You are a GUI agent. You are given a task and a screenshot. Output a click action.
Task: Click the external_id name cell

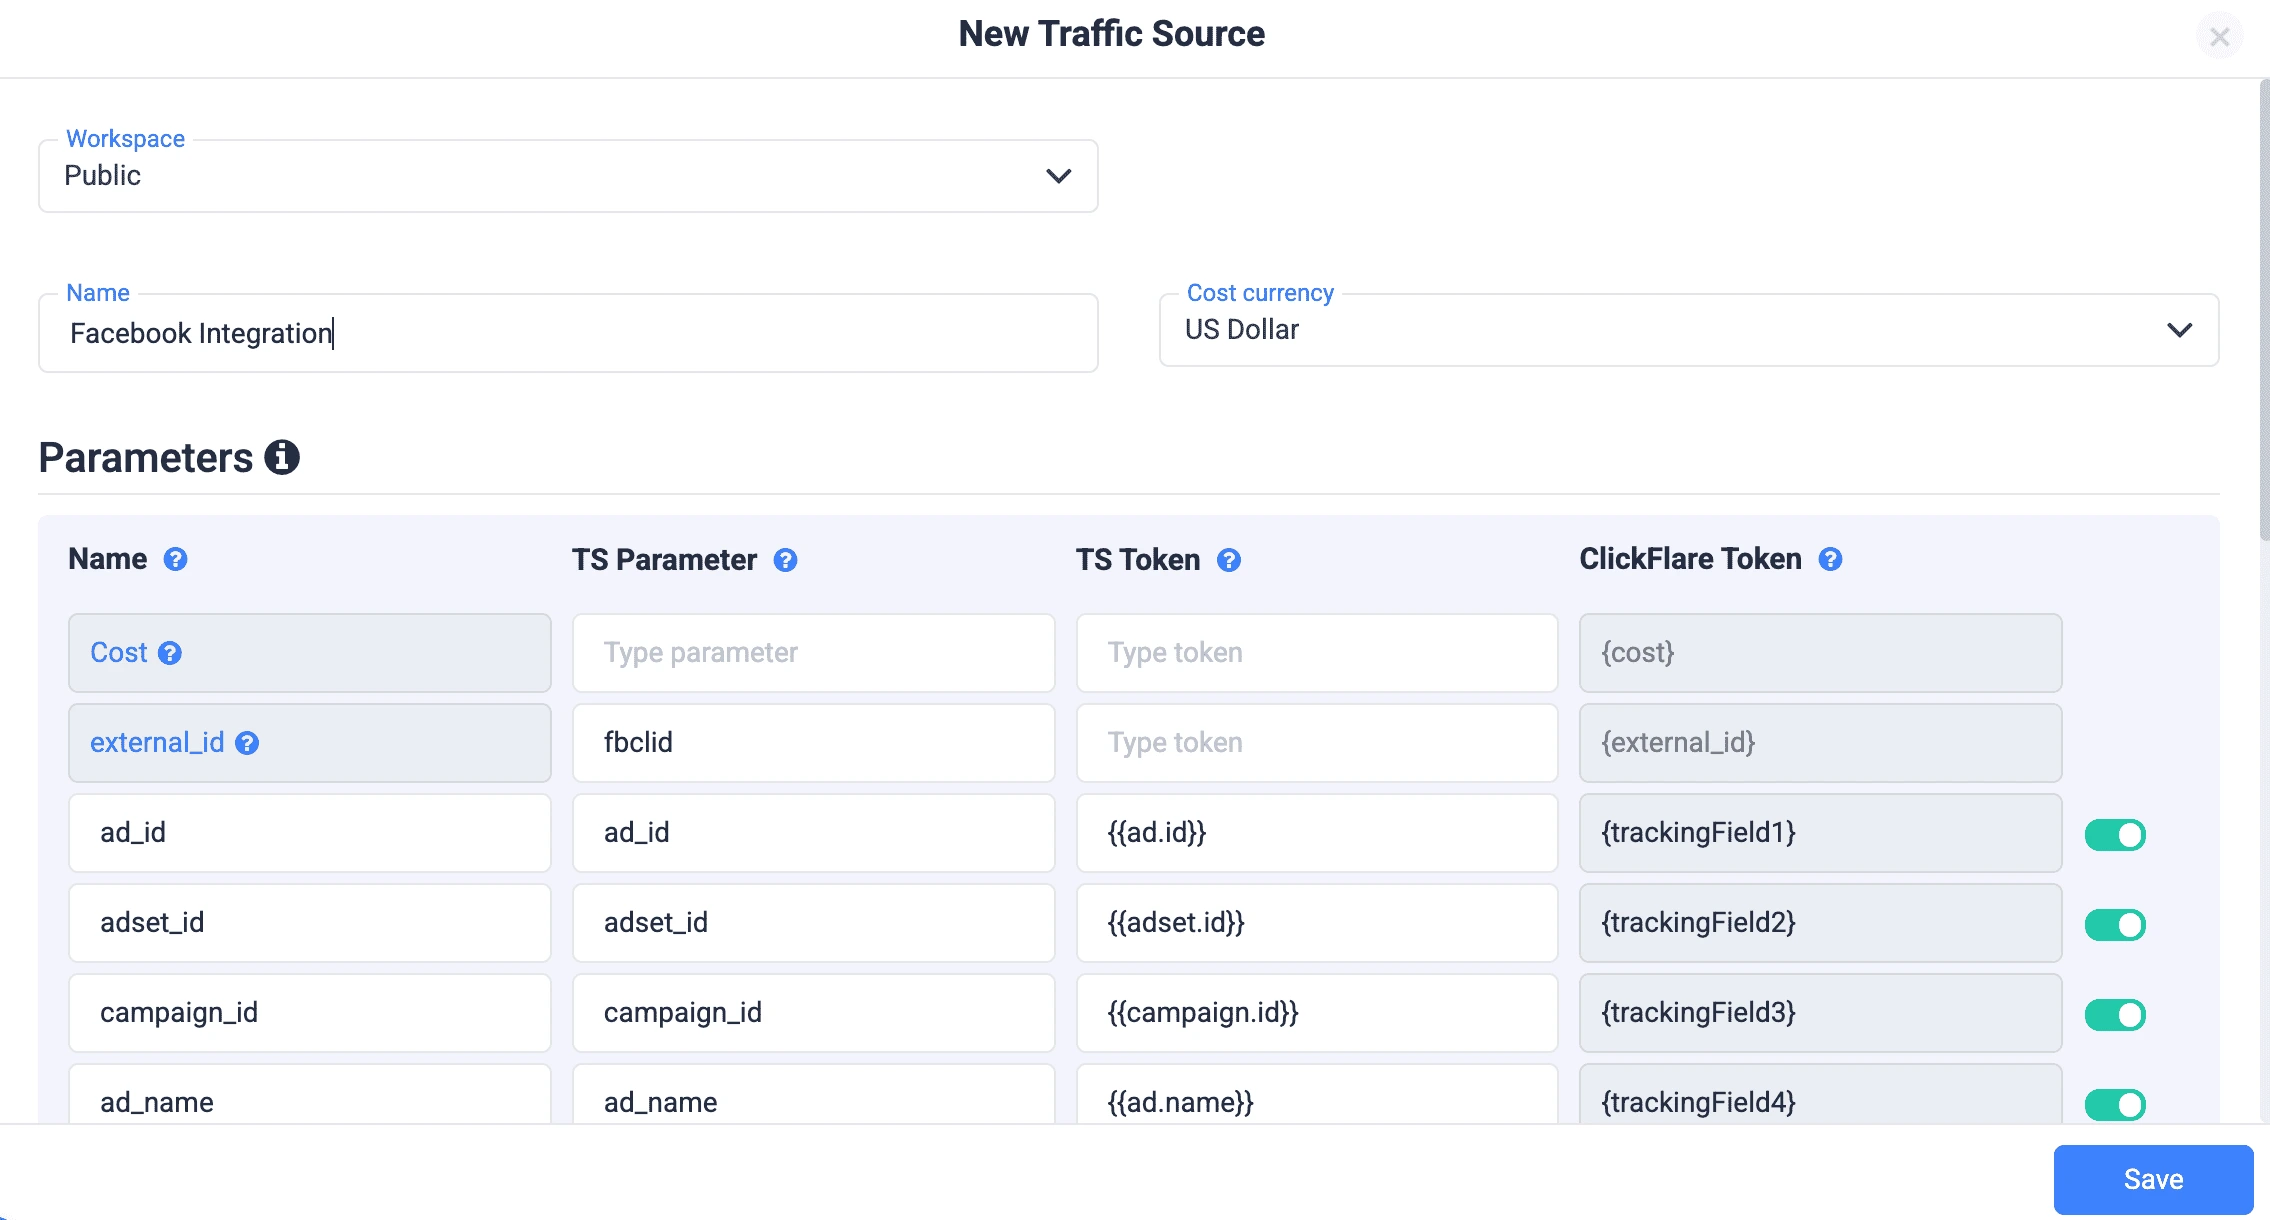click(x=310, y=743)
